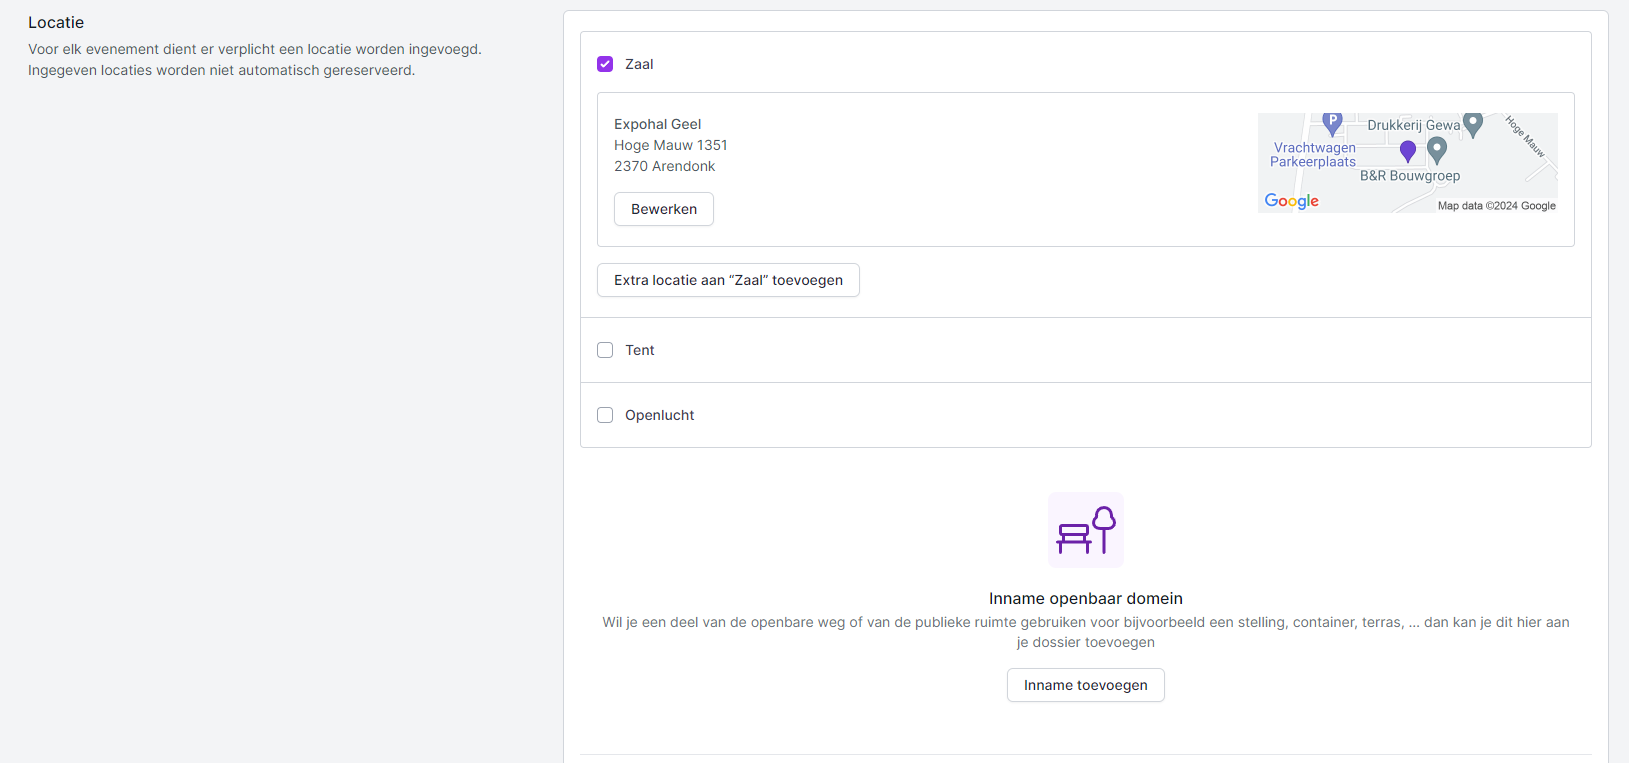Viewport: 1629px width, 763px height.
Task: Click the Vrachtwagen Parkeerplaats map label
Action: (1313, 155)
